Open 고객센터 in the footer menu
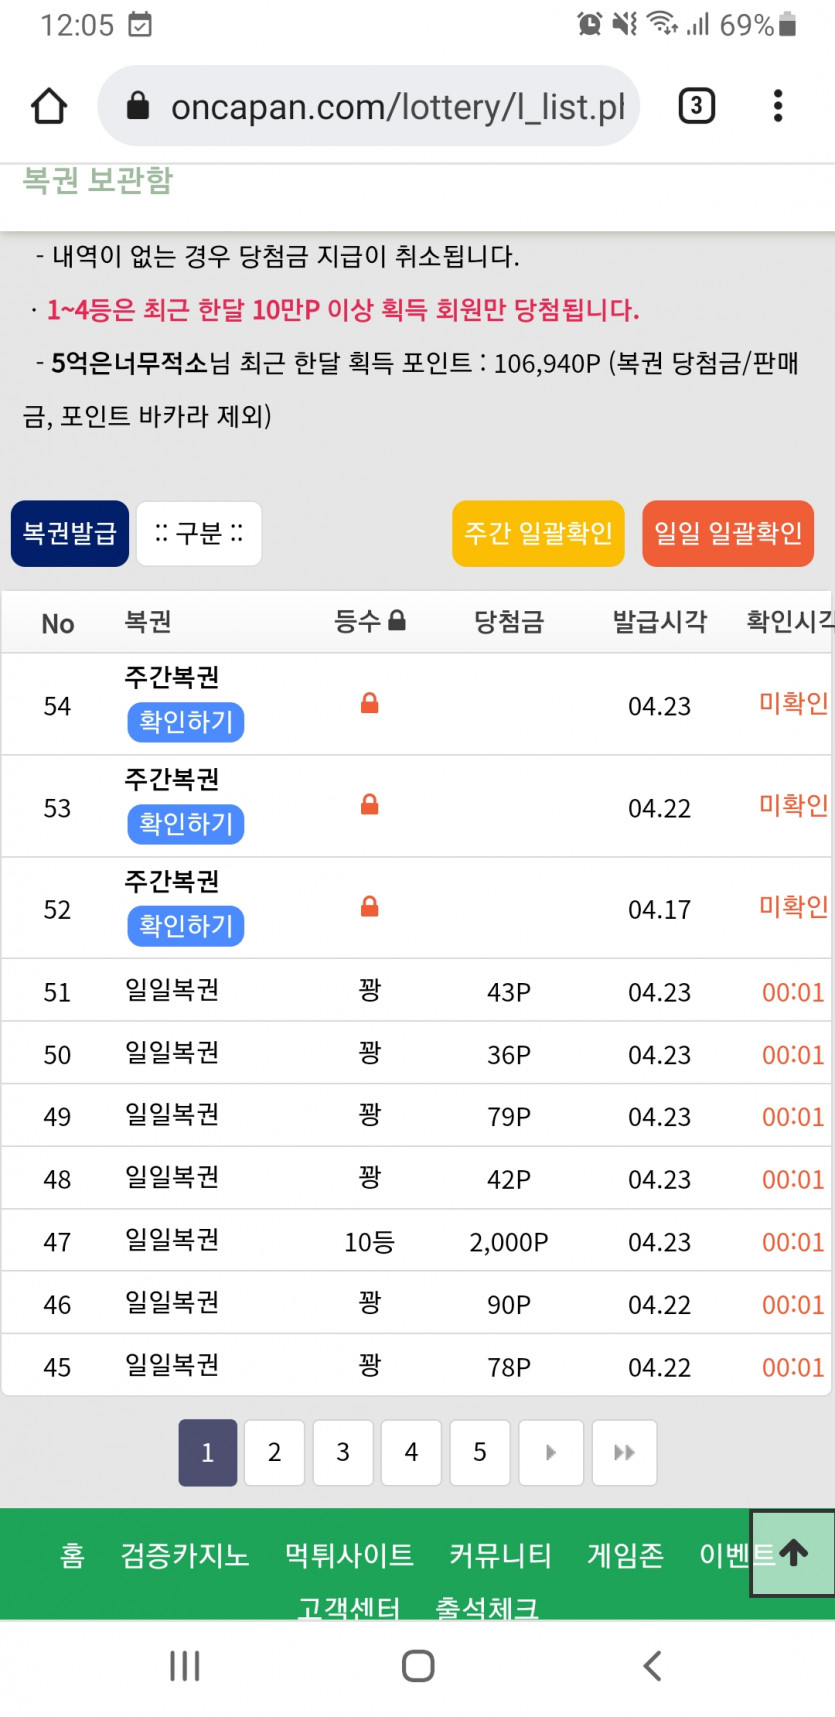 point(349,1607)
